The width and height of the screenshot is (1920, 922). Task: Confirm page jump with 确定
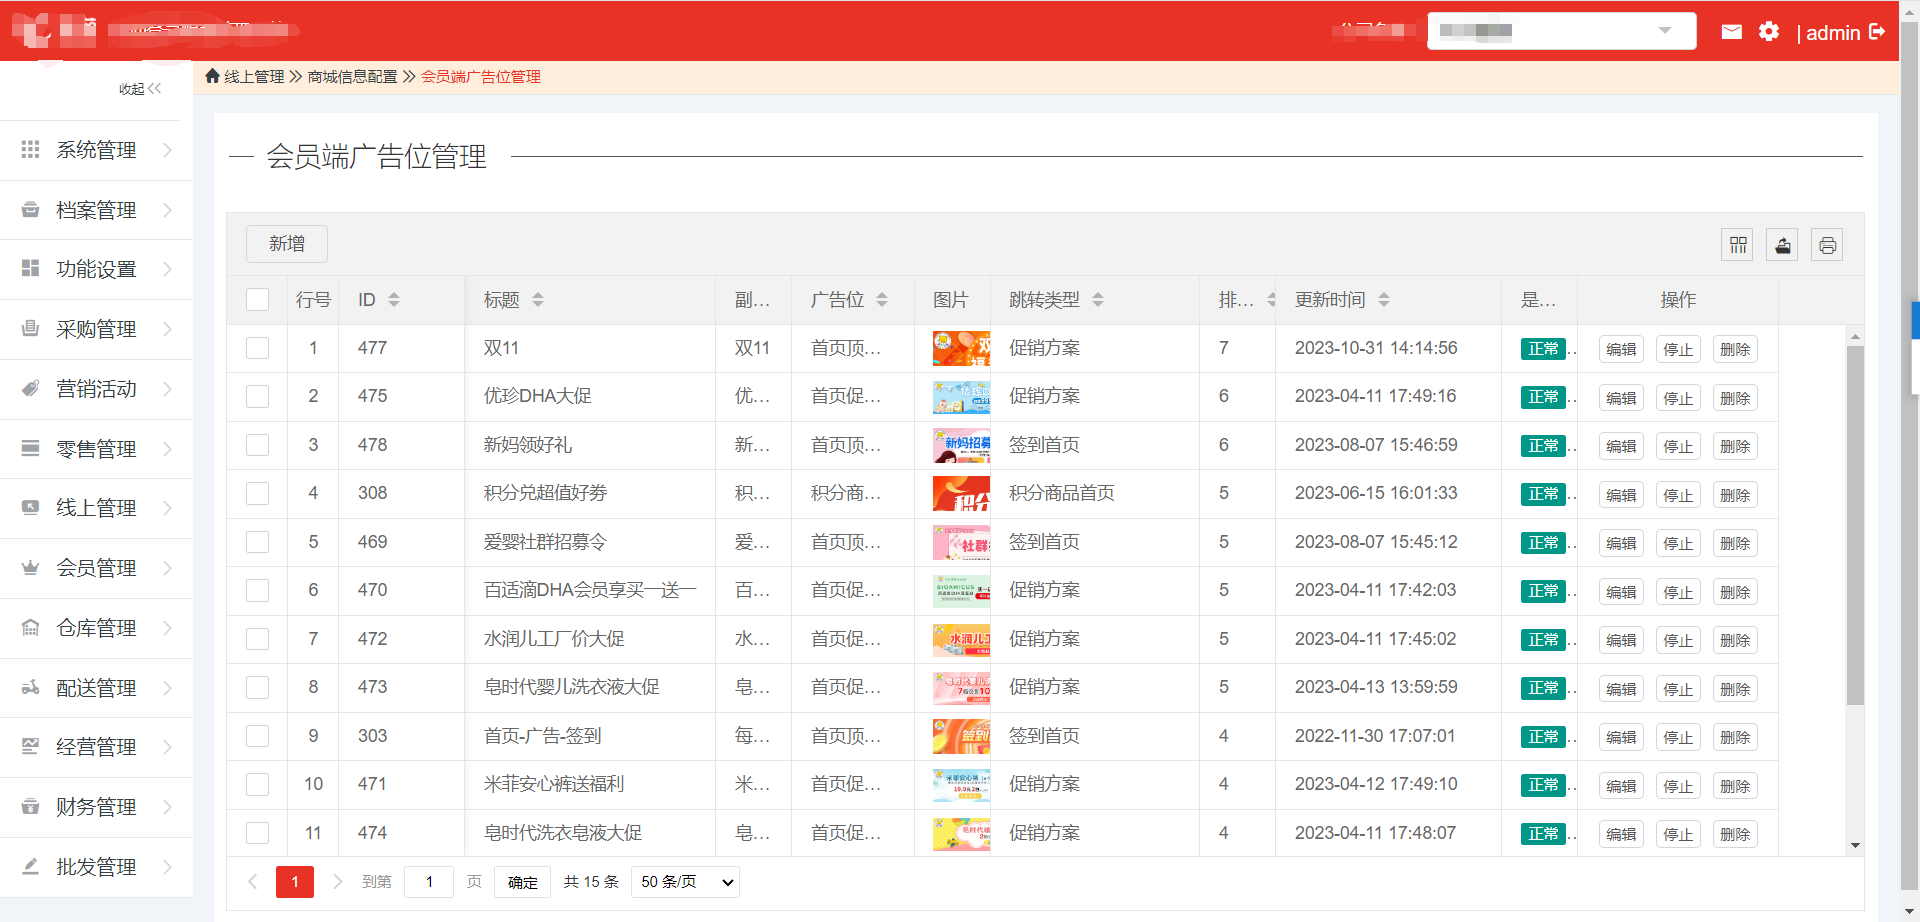pos(522,882)
